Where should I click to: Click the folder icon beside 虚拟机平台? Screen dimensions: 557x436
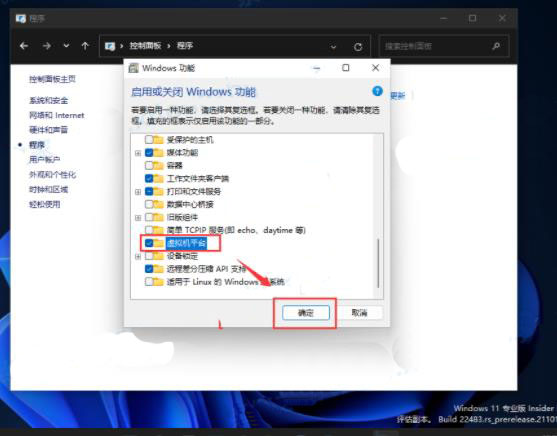[158, 243]
